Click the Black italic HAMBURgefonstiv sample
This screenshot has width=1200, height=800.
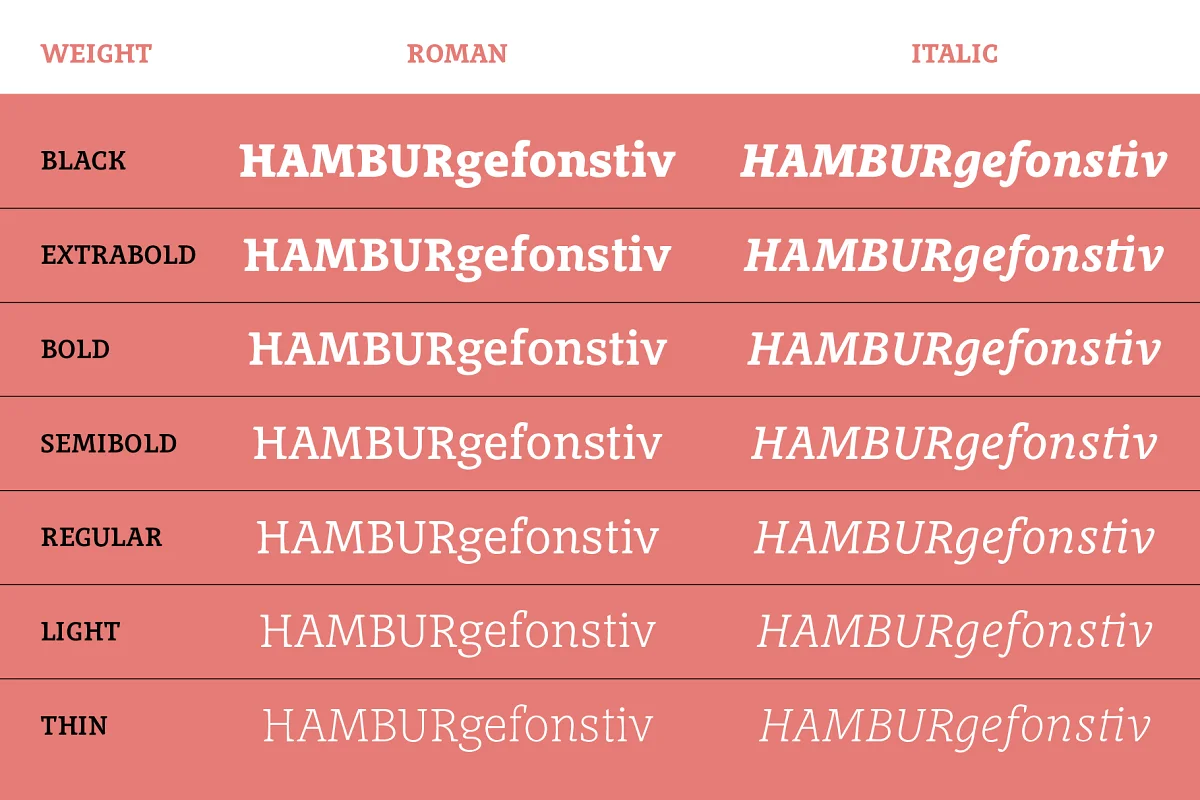pos(954,163)
